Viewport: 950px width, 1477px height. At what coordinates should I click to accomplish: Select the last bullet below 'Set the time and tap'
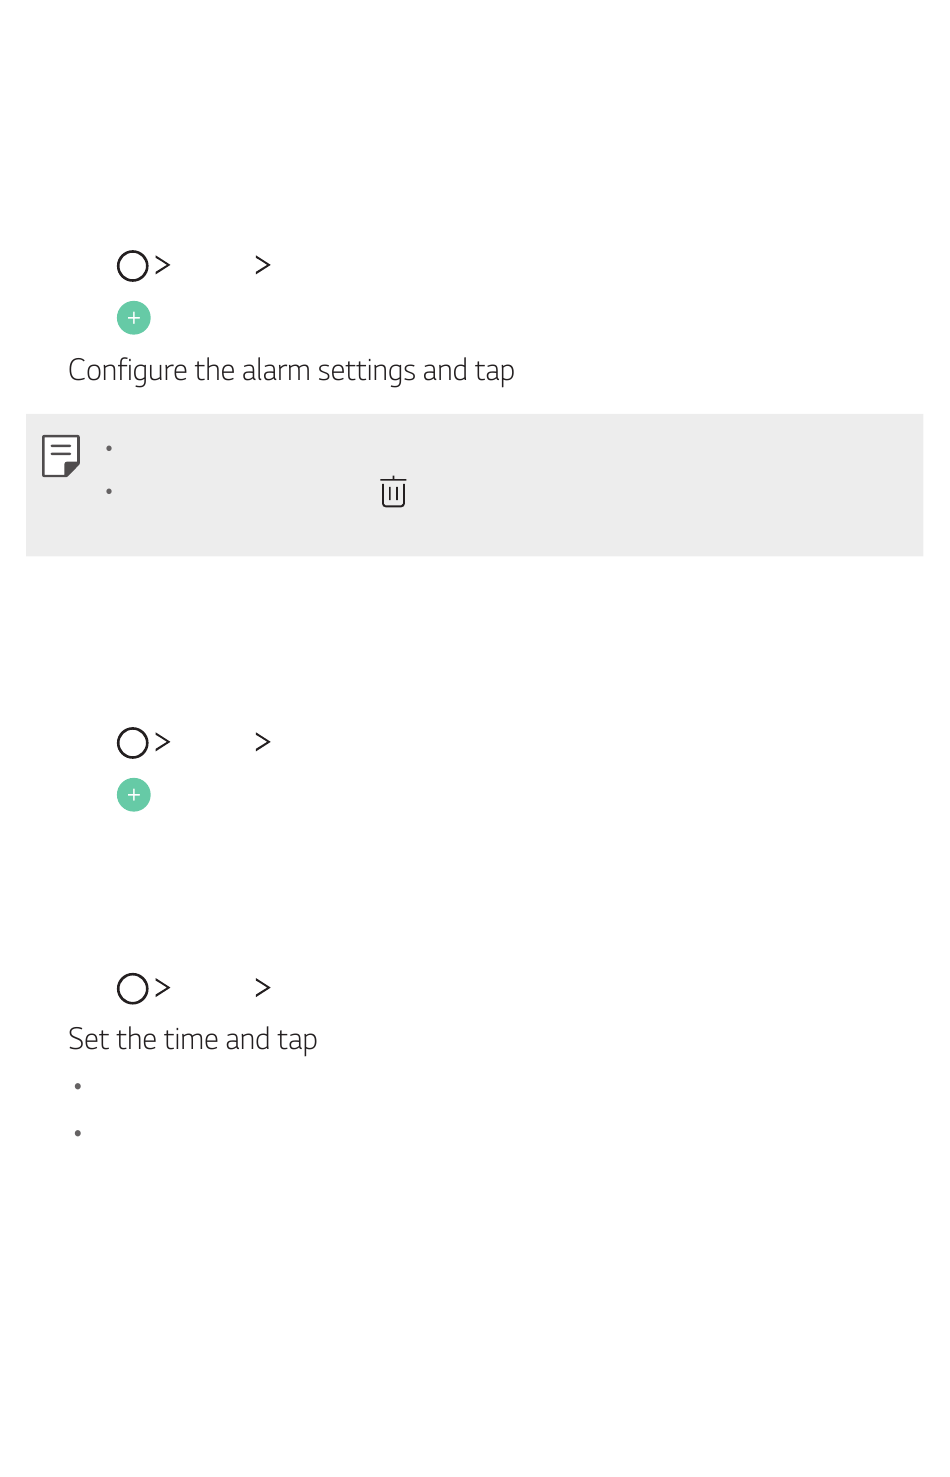tap(78, 1133)
